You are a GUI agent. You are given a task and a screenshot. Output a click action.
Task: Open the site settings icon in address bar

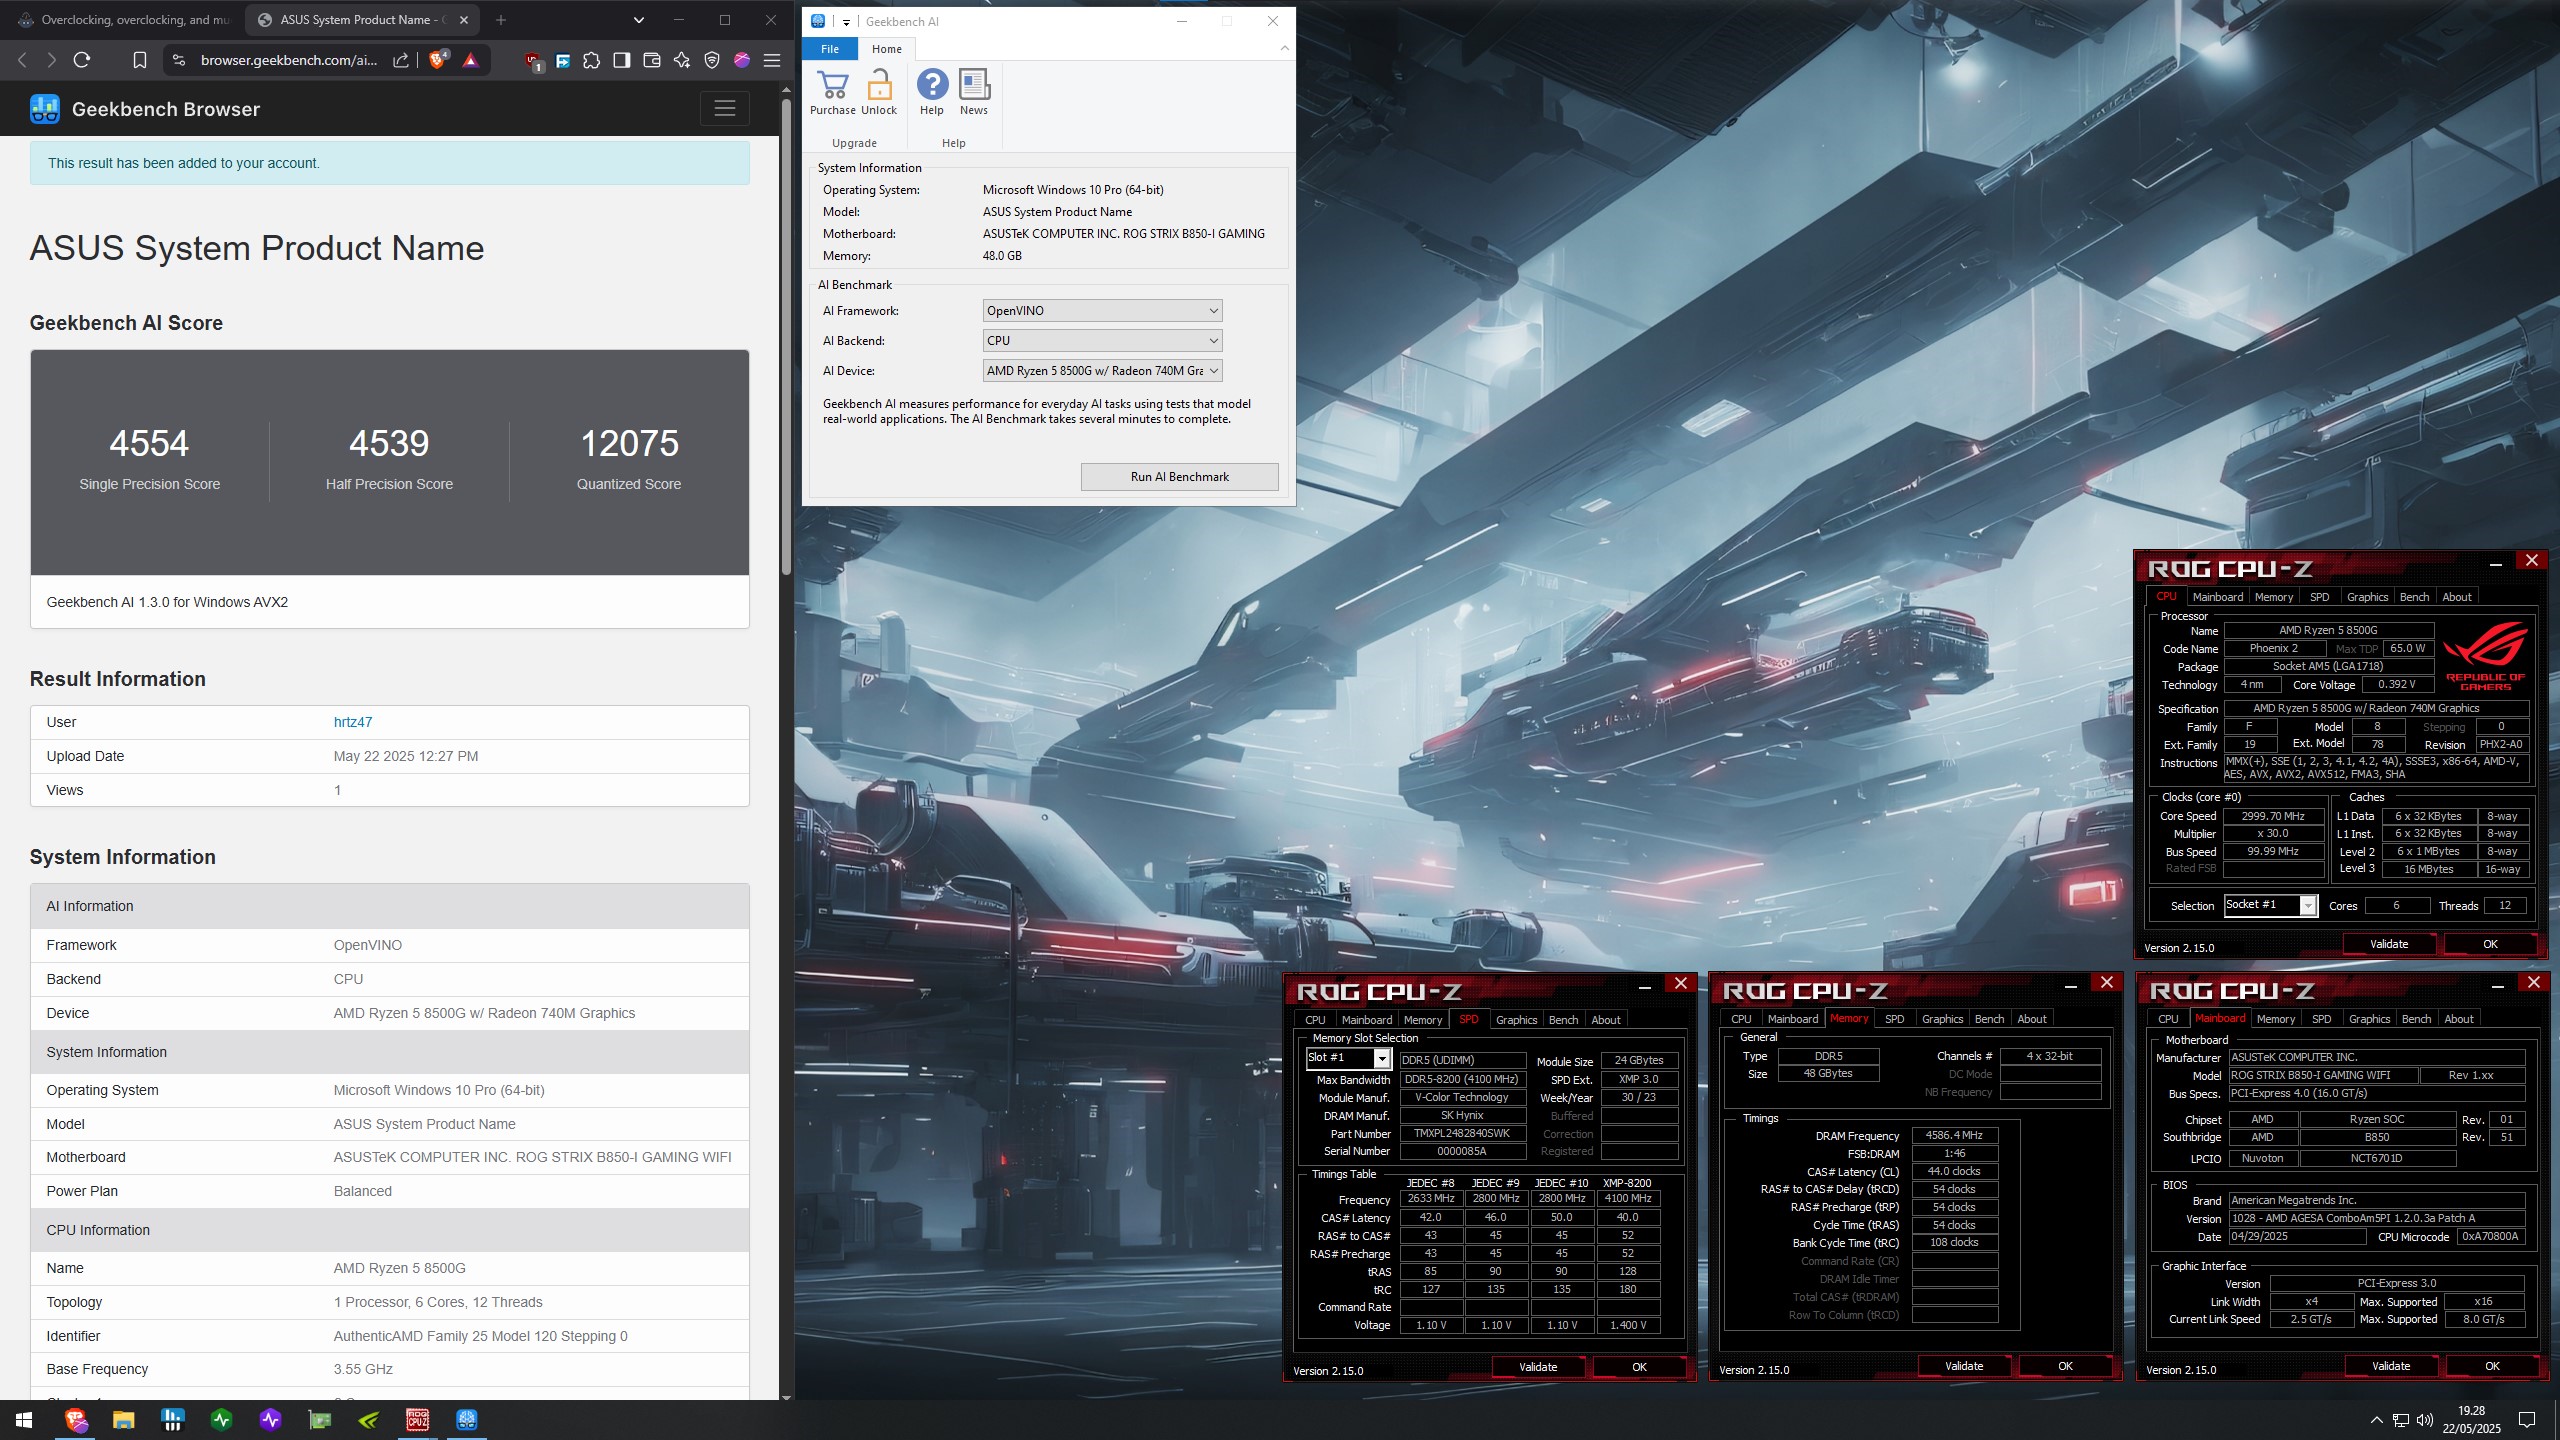178,60
